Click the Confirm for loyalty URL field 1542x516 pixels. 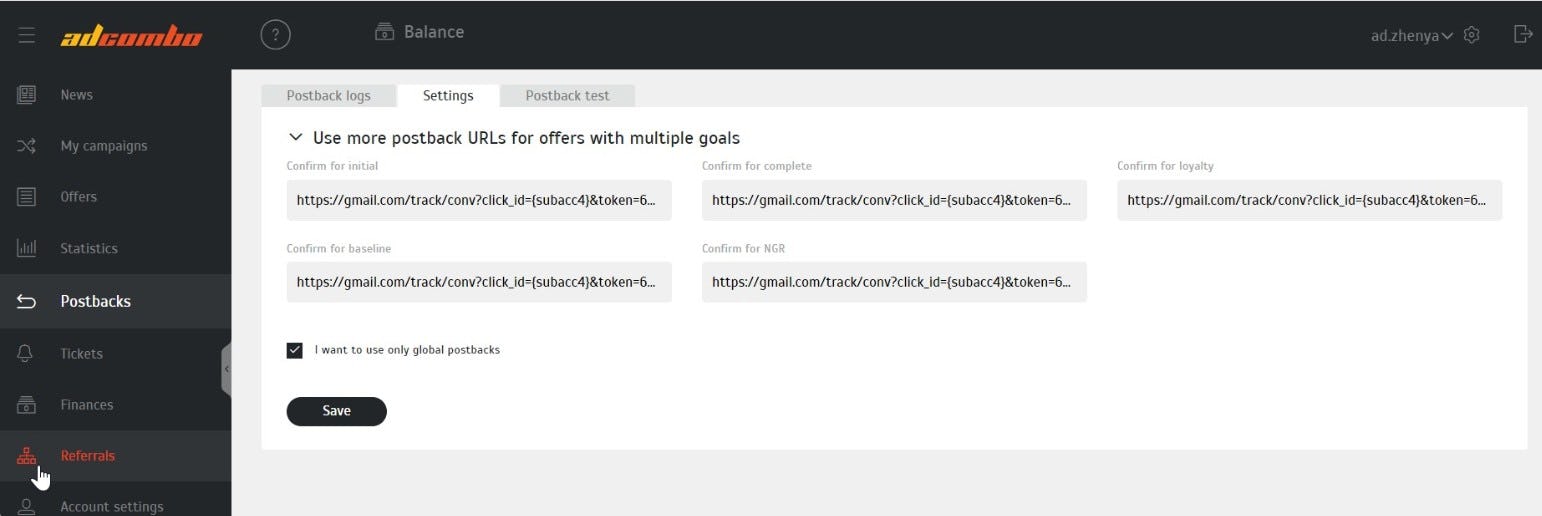(1309, 200)
